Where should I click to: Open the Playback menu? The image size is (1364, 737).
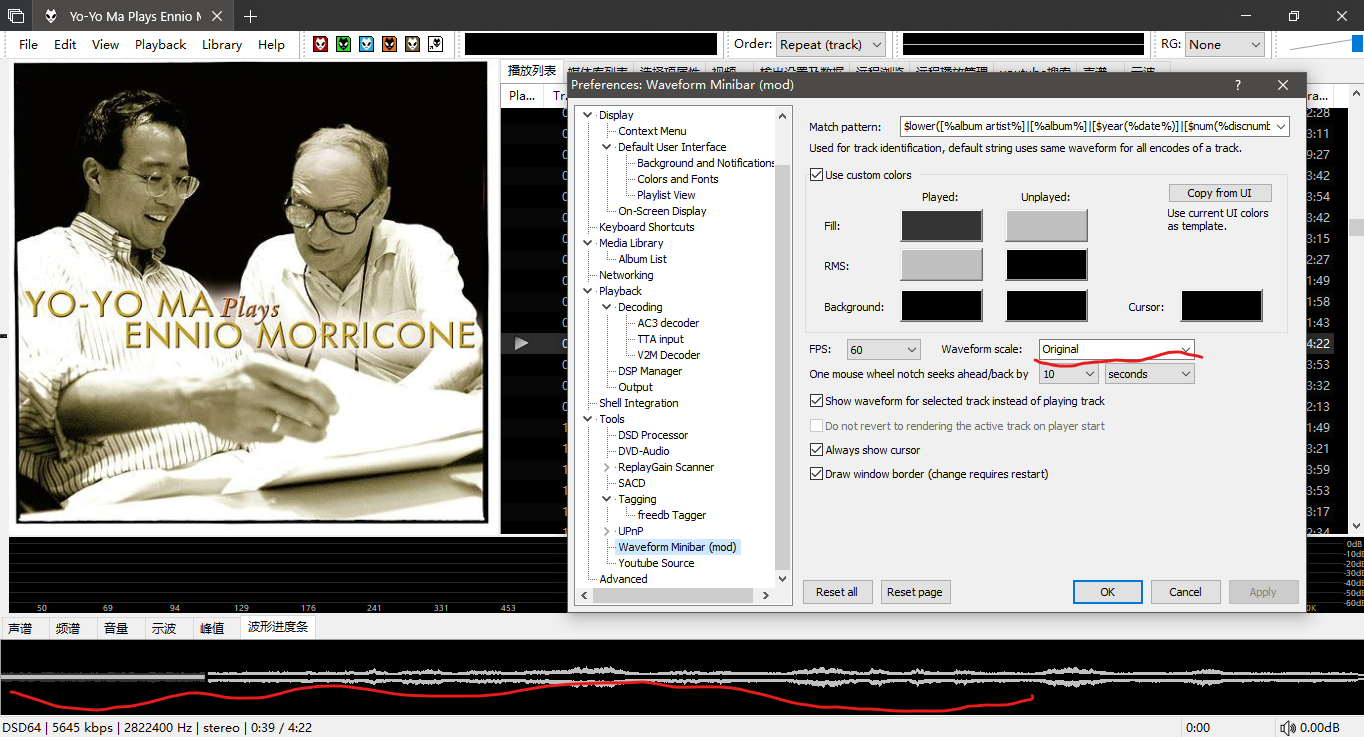click(160, 45)
